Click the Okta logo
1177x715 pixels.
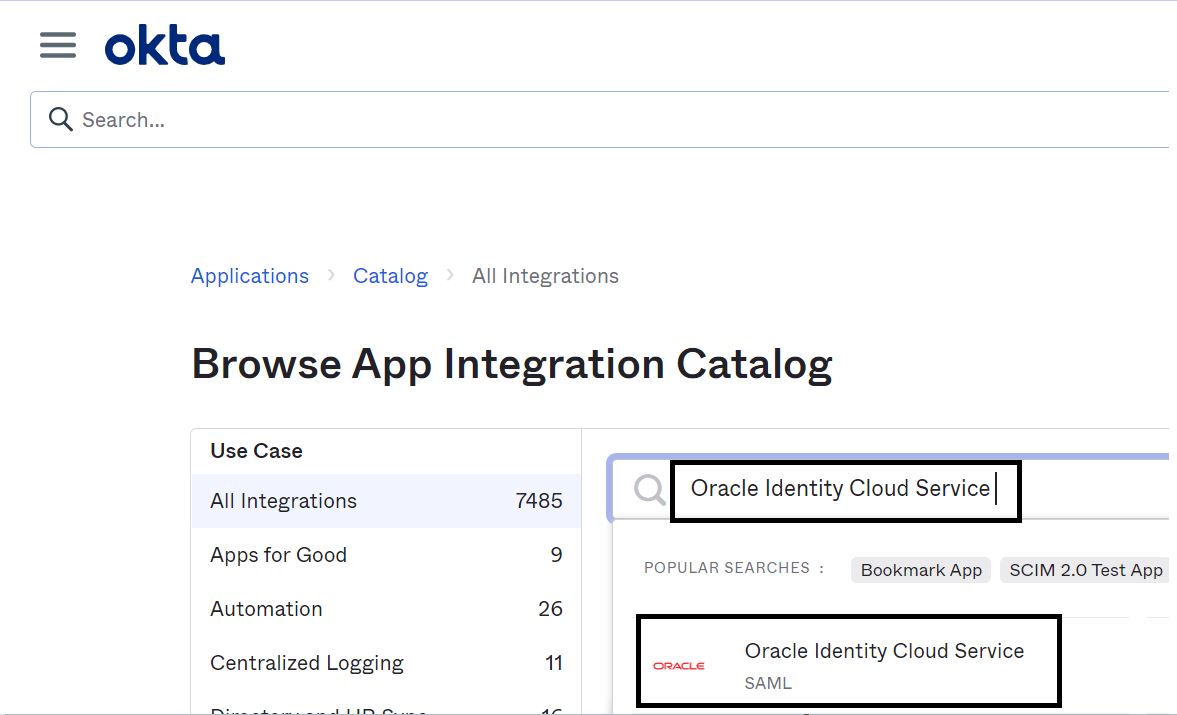tap(165, 47)
